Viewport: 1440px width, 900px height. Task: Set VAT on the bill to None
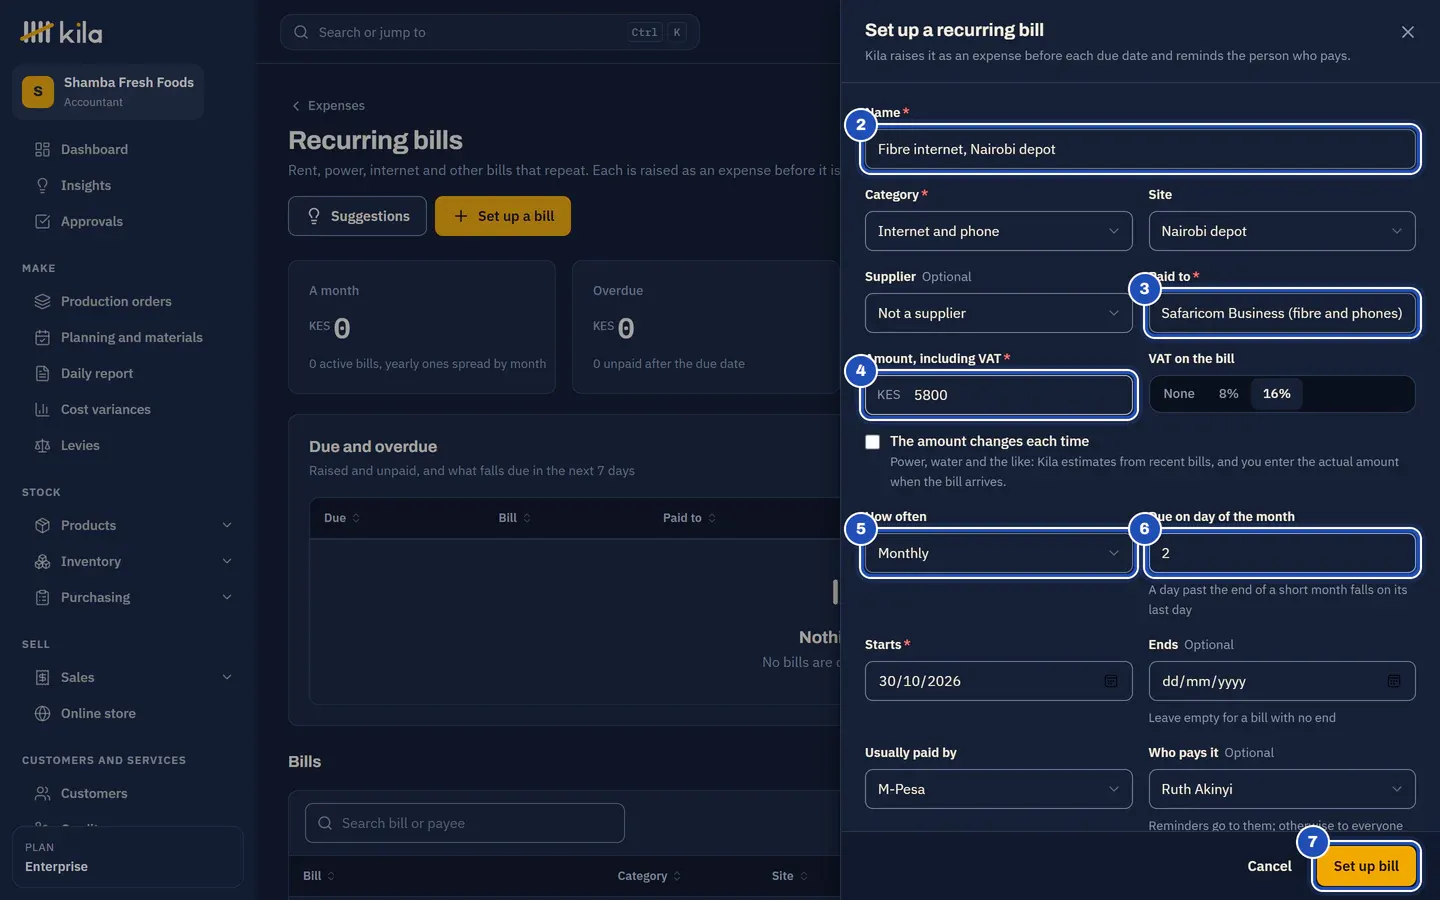pyautogui.click(x=1179, y=394)
